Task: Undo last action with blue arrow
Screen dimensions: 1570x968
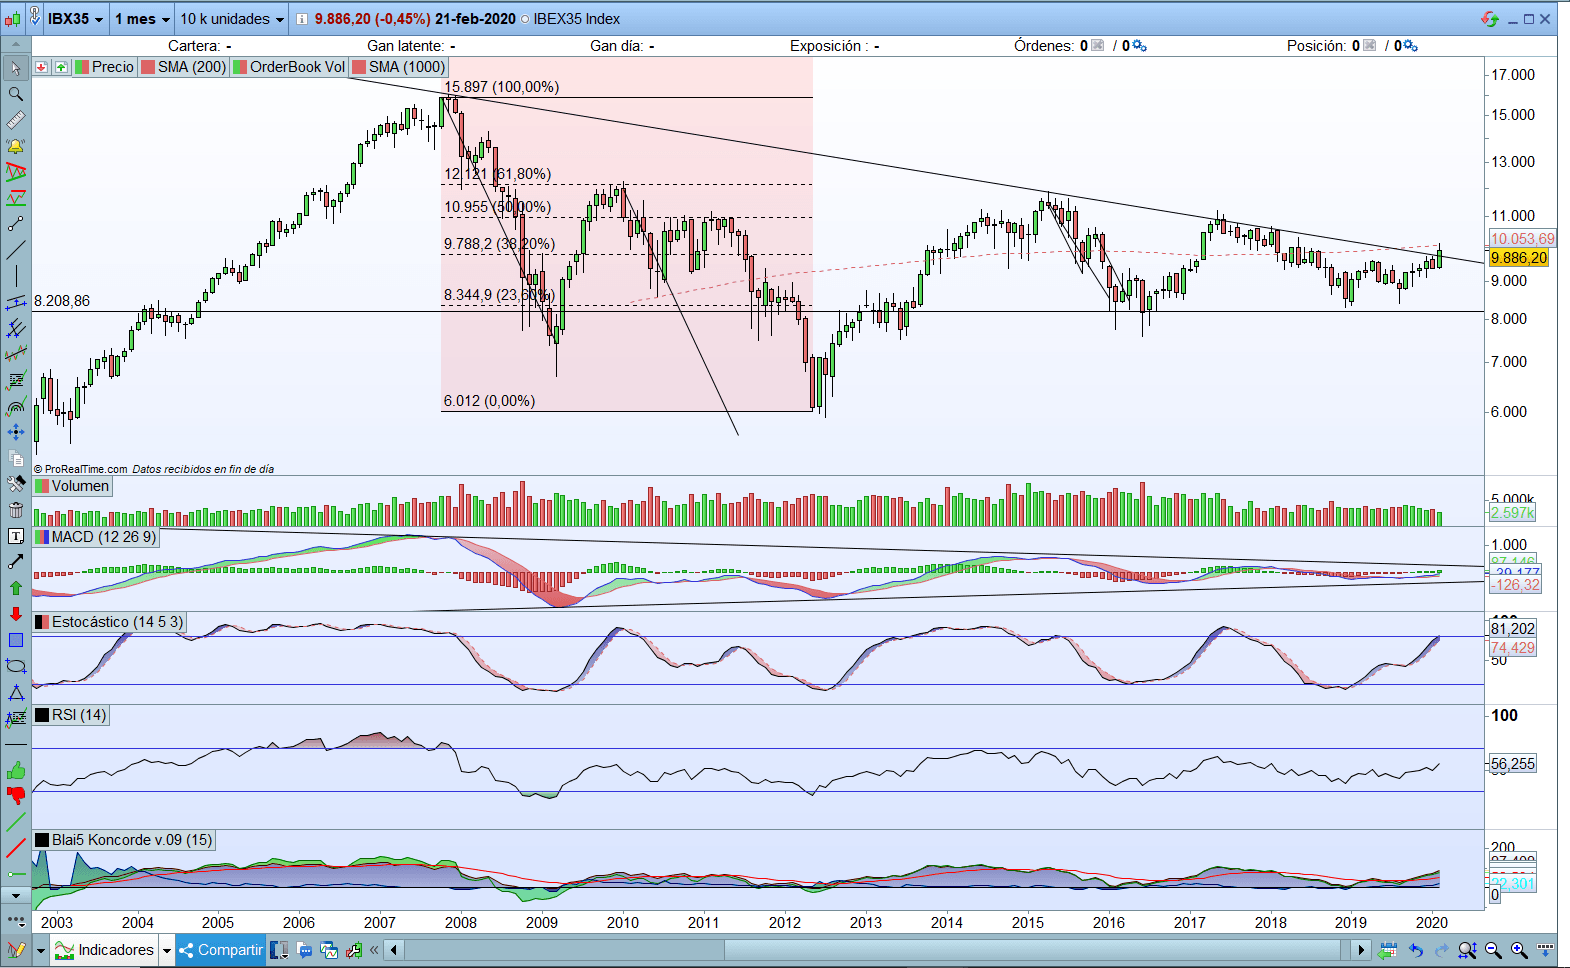Action: (x=1415, y=950)
